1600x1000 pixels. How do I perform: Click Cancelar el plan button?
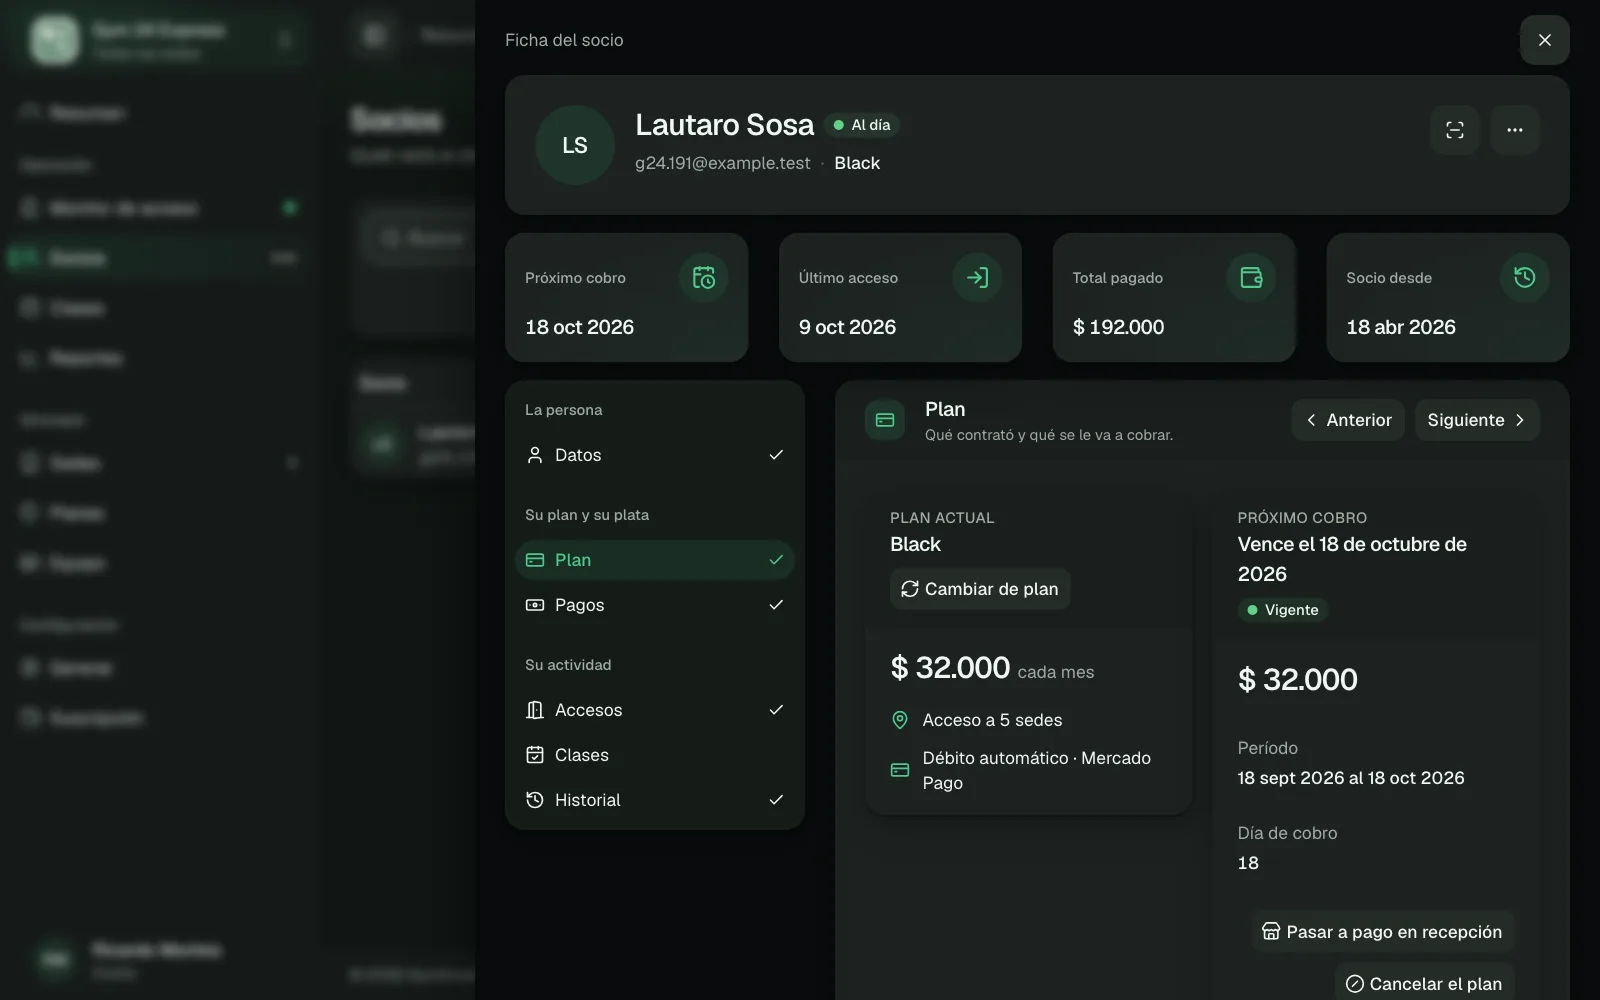point(1424,984)
